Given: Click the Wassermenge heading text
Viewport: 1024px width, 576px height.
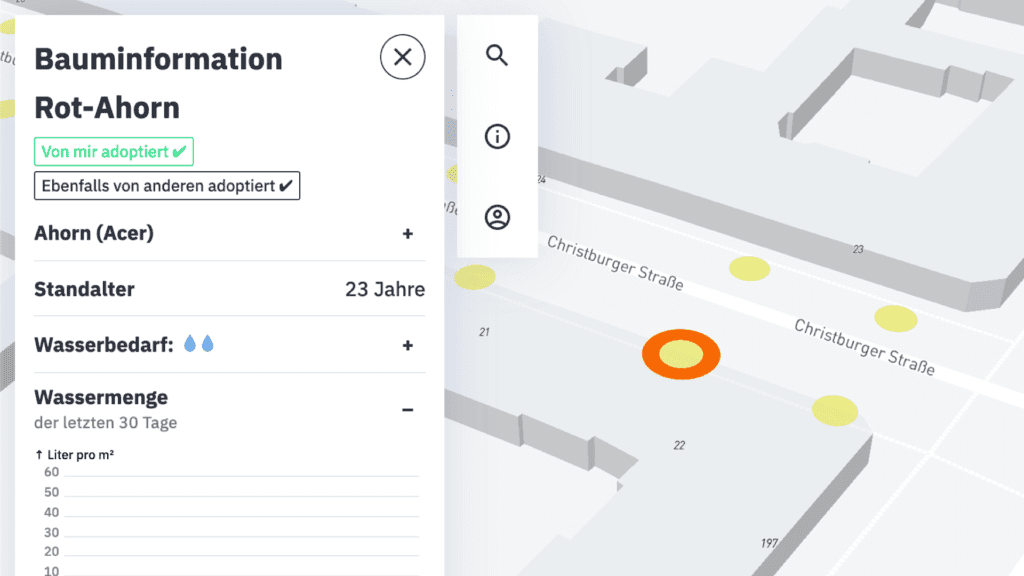Looking at the screenshot, I should (x=101, y=397).
